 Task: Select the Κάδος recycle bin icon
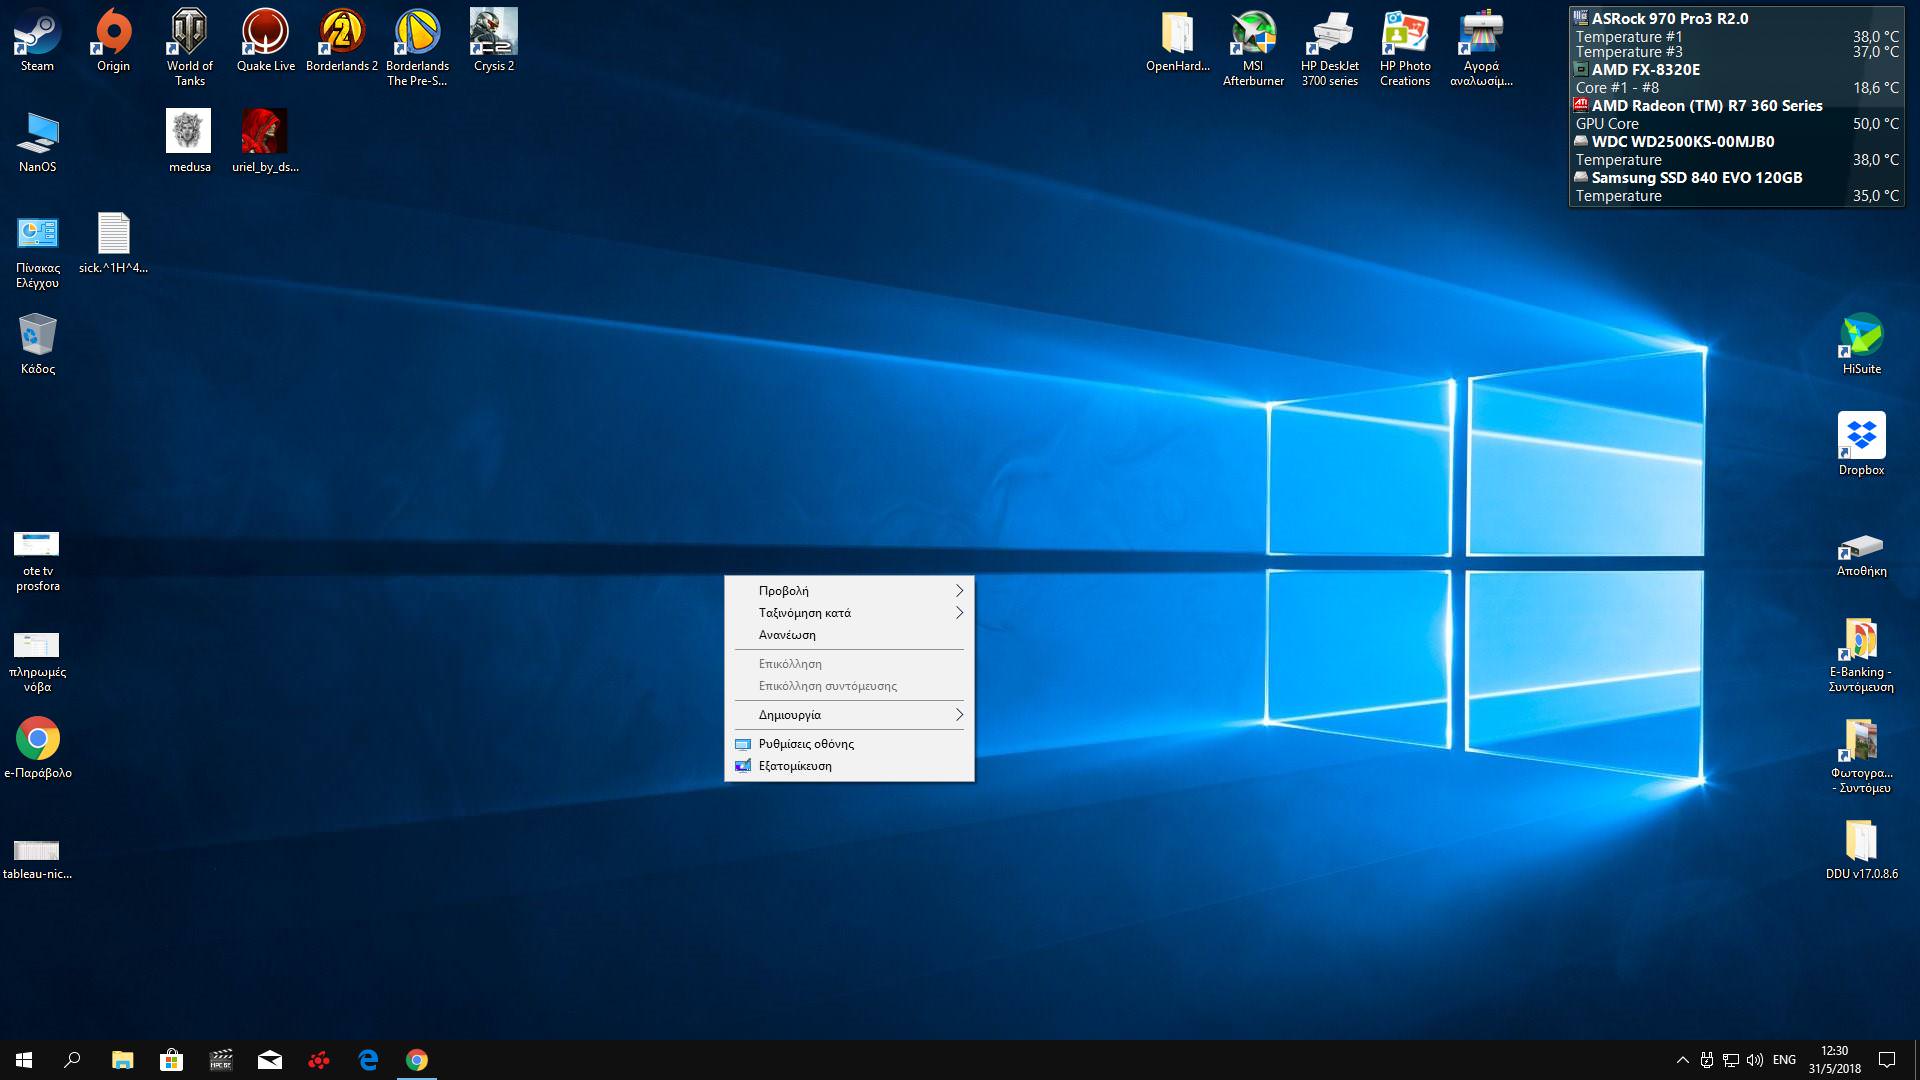point(37,344)
